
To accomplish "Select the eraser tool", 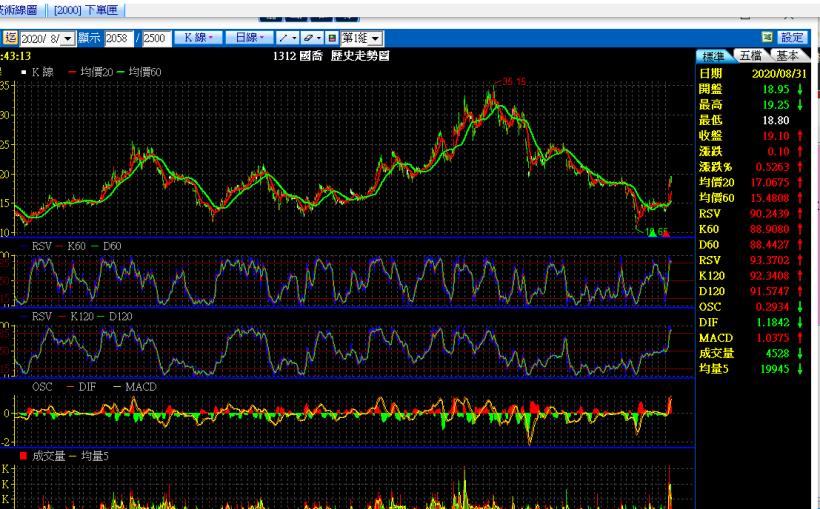I will [x=311, y=38].
